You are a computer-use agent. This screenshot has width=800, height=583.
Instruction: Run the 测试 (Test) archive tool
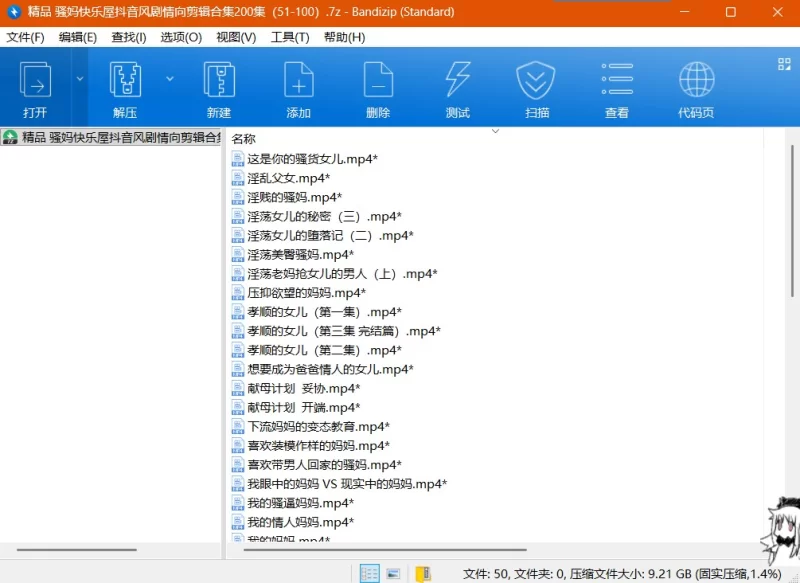(458, 88)
